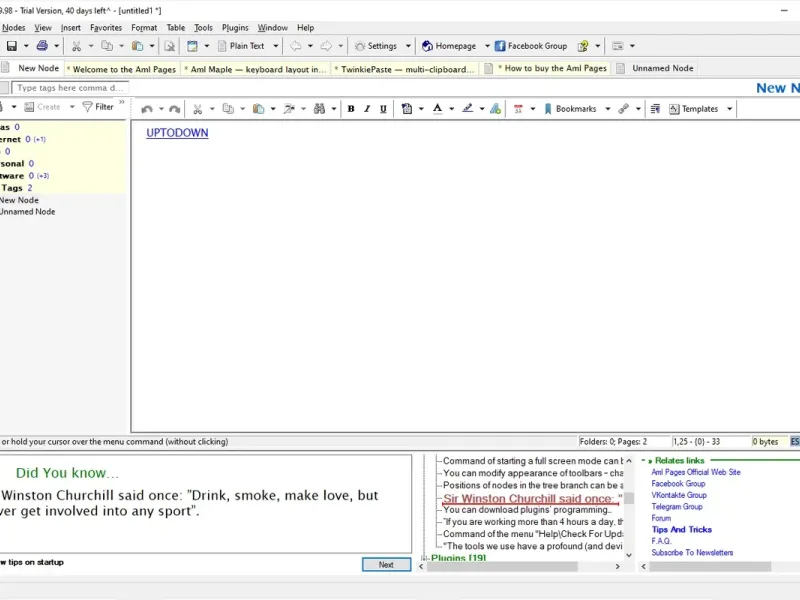
Task: Click the tags input field
Action: pyautogui.click(x=70, y=88)
